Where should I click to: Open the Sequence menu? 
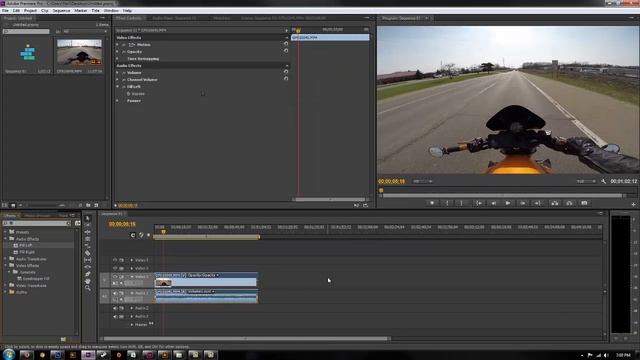pos(62,11)
